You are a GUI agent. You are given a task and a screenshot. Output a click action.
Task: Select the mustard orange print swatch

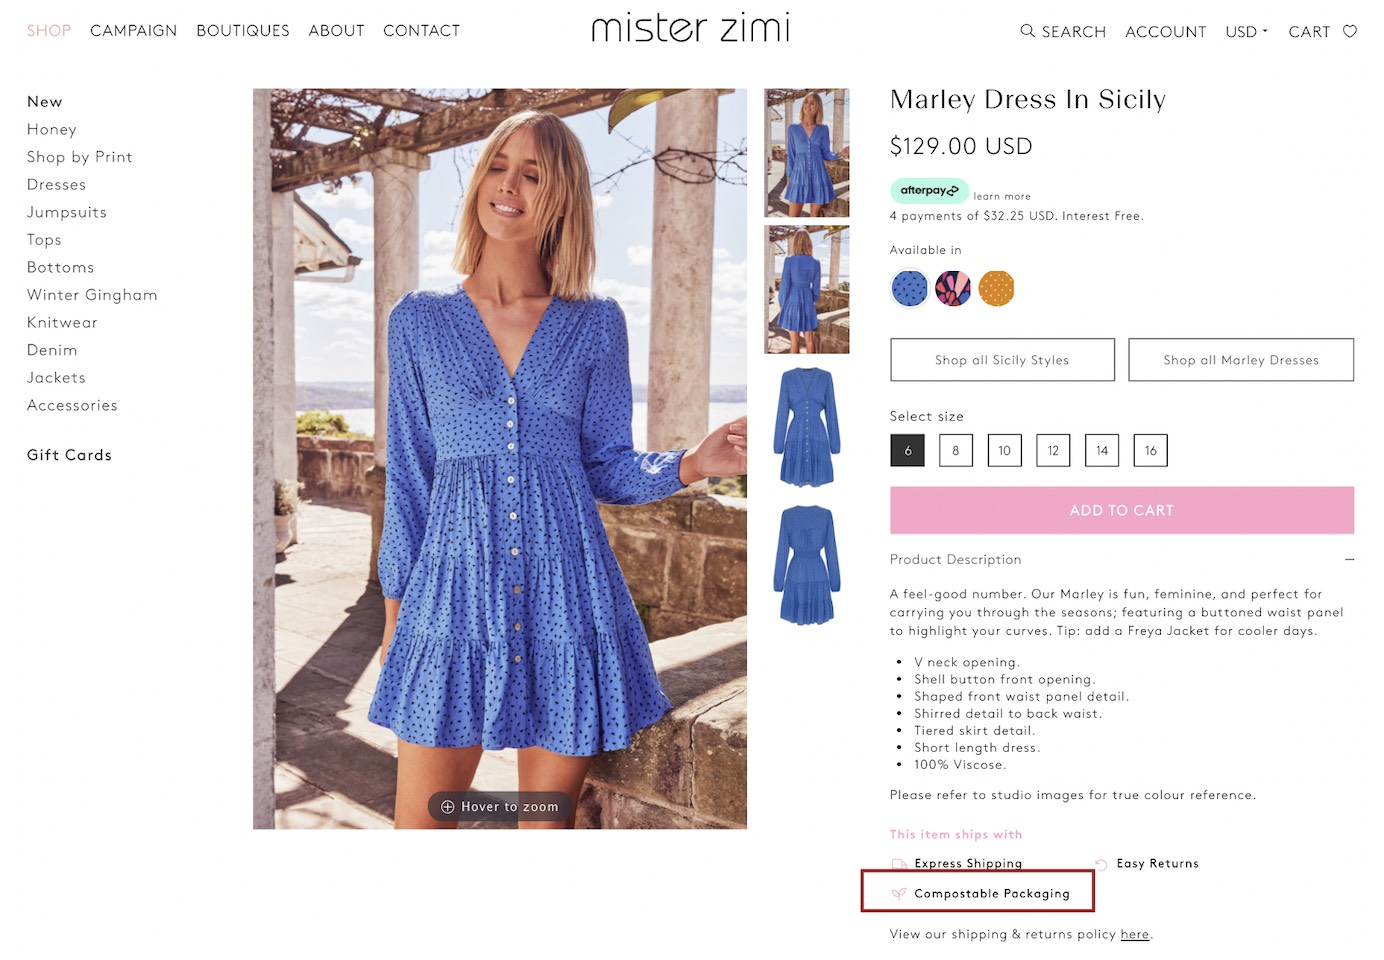pyautogui.click(x=996, y=289)
